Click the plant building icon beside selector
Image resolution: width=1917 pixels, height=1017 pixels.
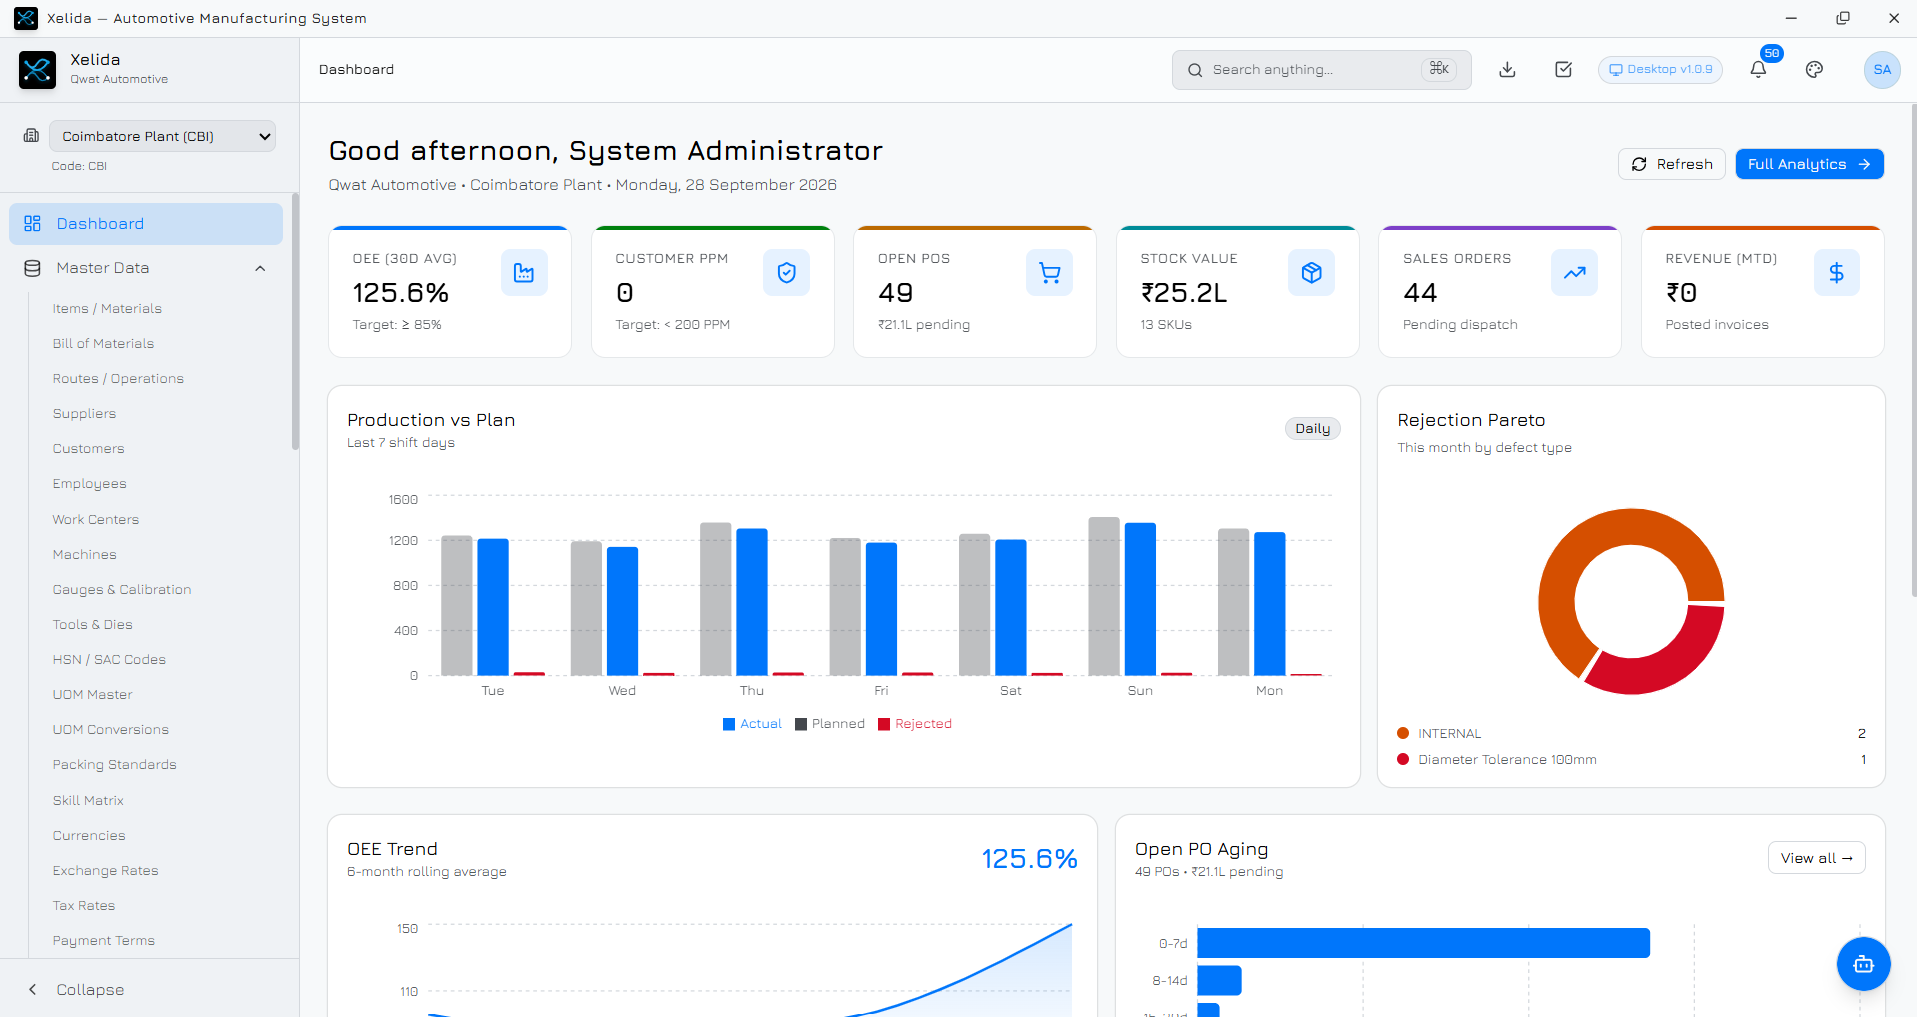[32, 136]
